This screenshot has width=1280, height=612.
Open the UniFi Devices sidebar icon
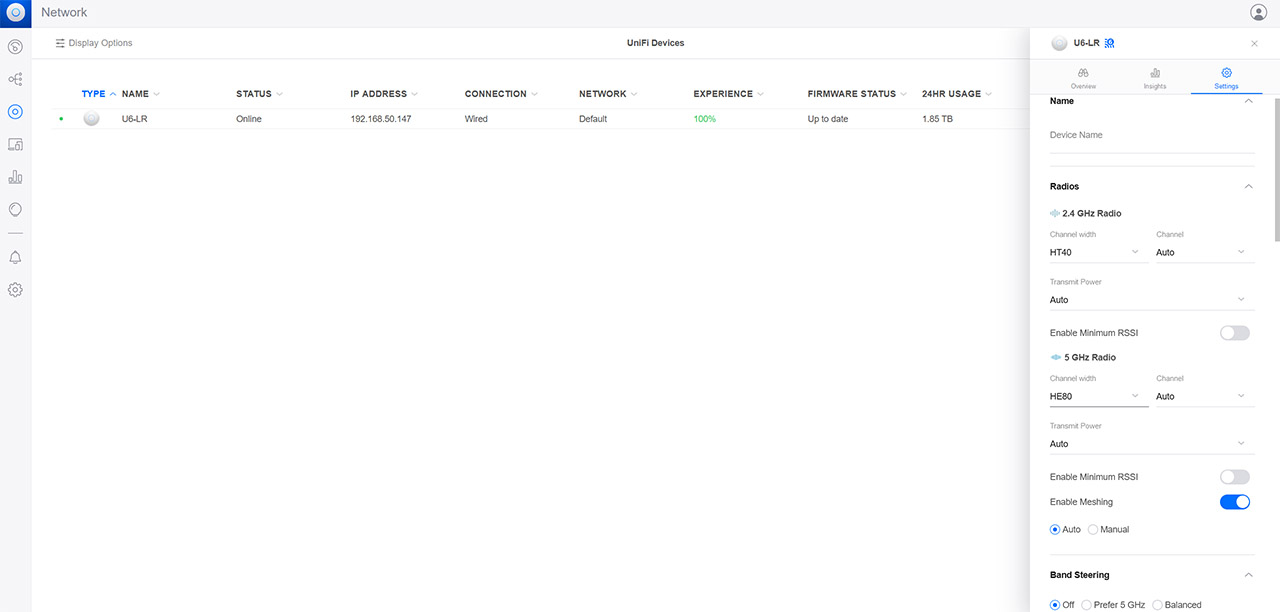(15, 112)
